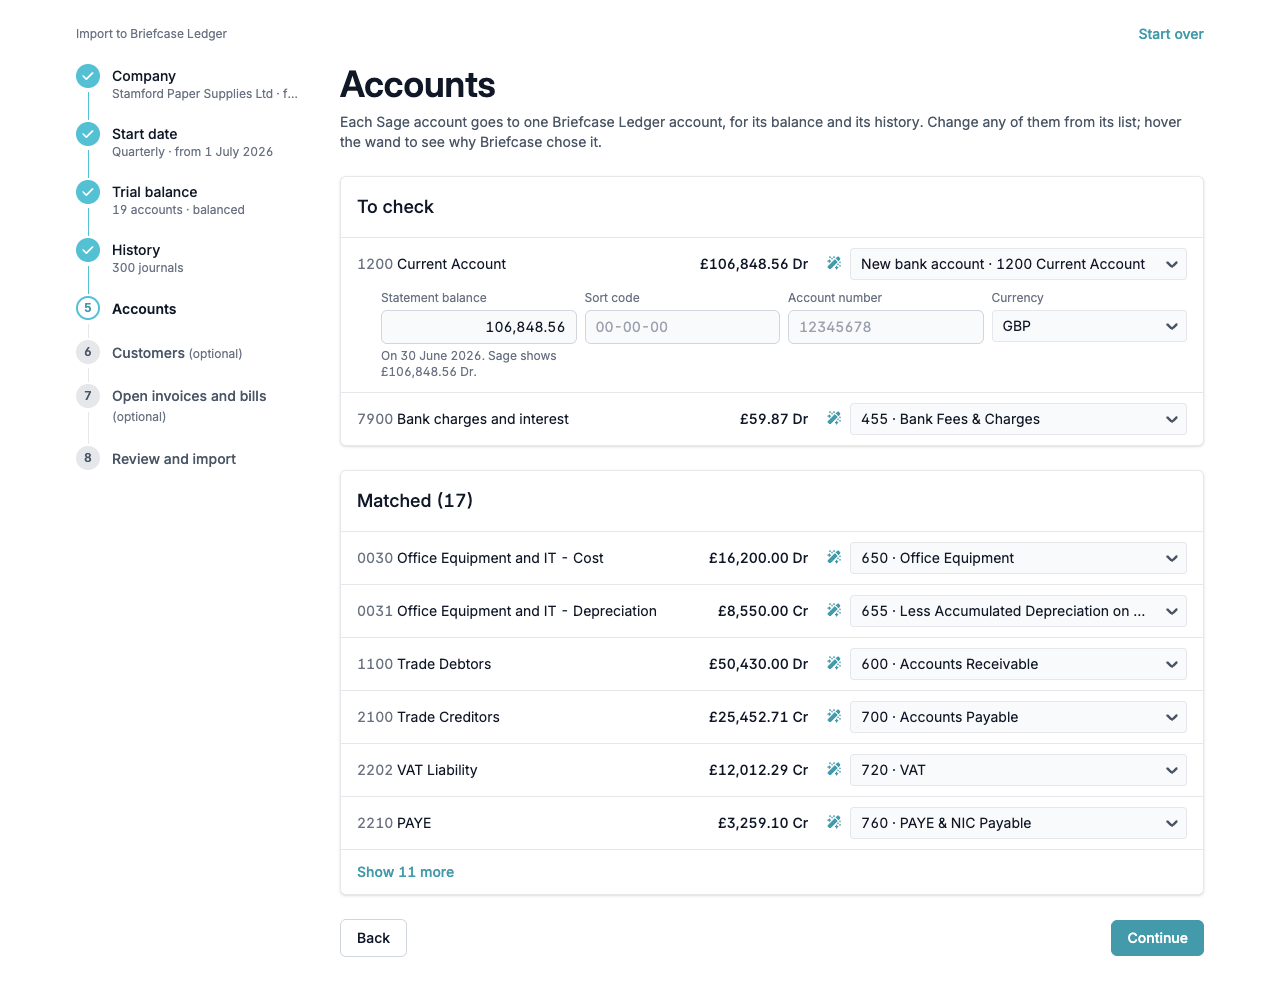Image resolution: width=1280 pixels, height=981 pixels.
Task: Open the 650 Office Equipment dropdown
Action: [1018, 558]
